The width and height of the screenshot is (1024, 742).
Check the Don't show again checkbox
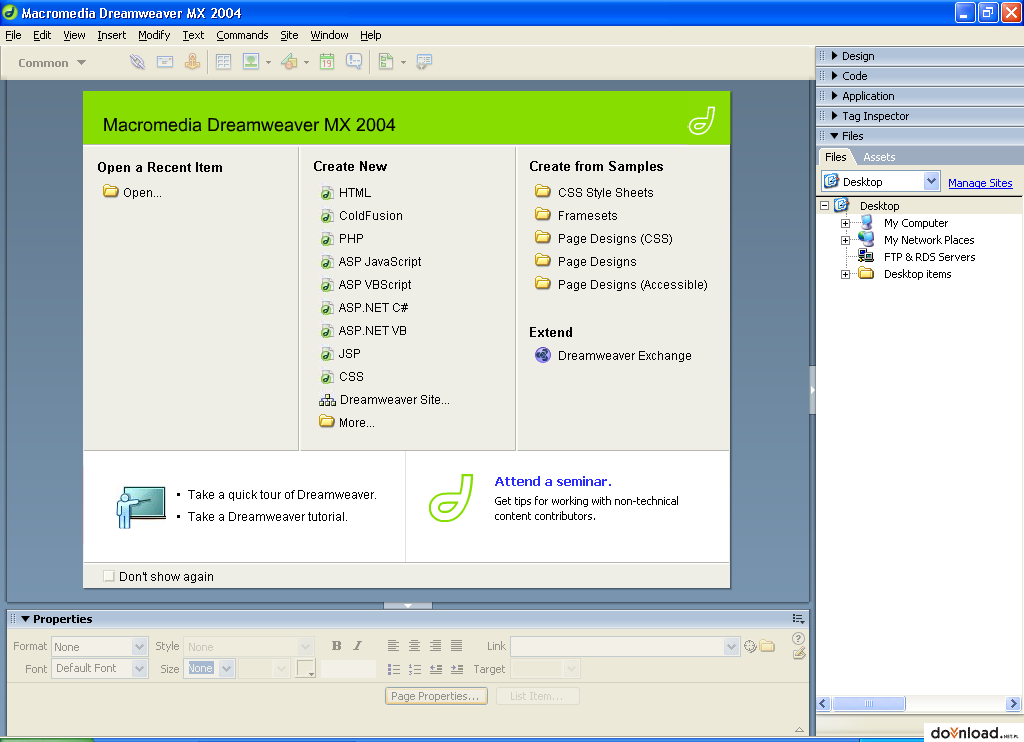pos(109,576)
